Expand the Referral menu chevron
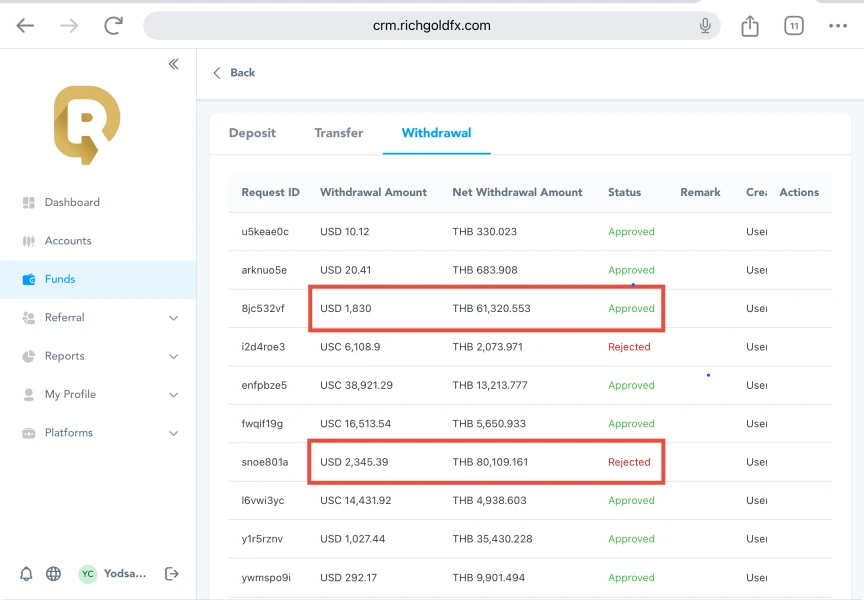This screenshot has width=864, height=600. click(x=174, y=318)
